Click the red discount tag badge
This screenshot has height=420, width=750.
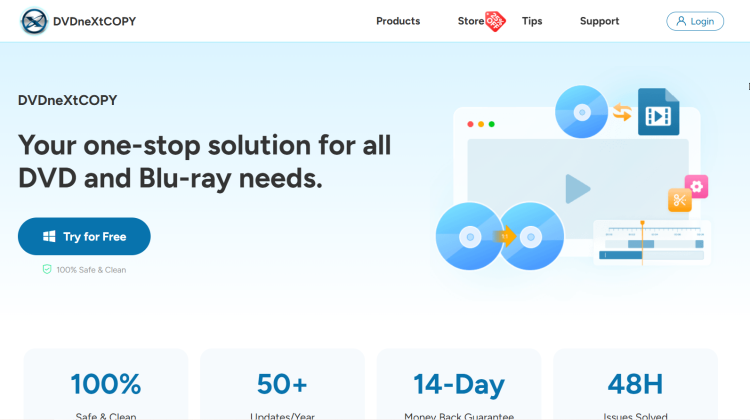pos(496,21)
